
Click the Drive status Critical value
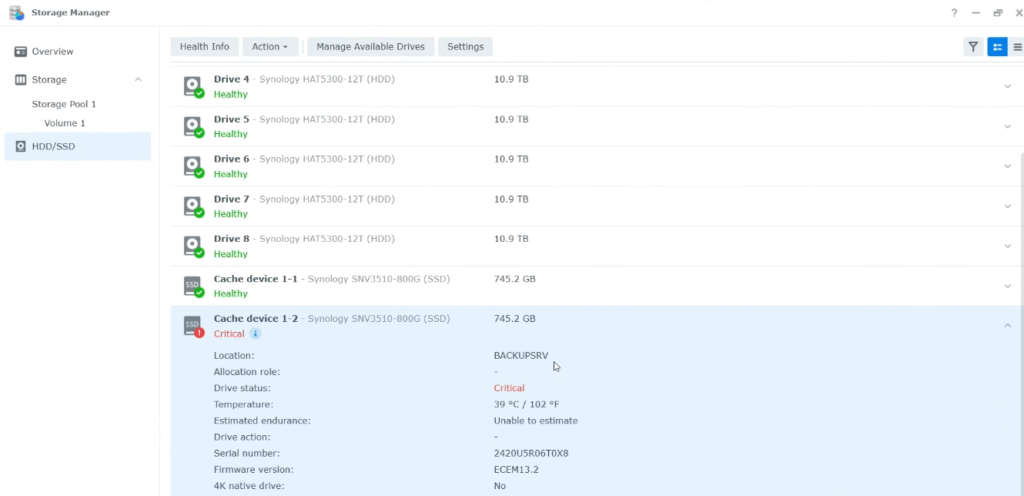pos(509,388)
